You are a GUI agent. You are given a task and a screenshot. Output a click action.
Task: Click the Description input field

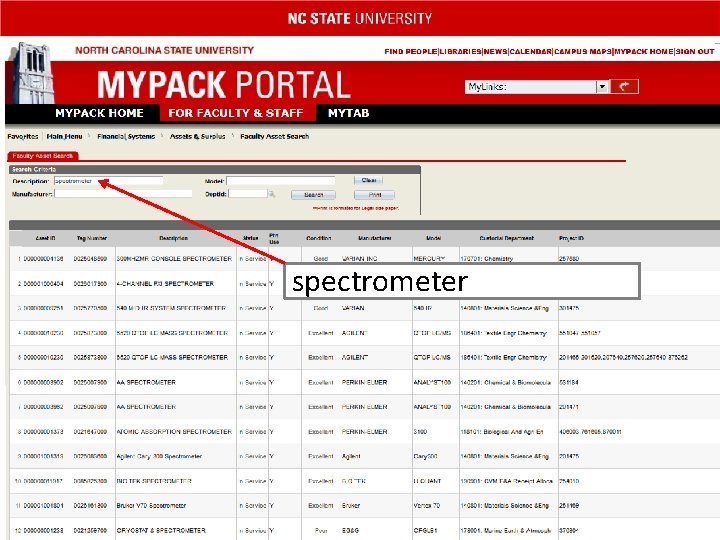(108, 181)
